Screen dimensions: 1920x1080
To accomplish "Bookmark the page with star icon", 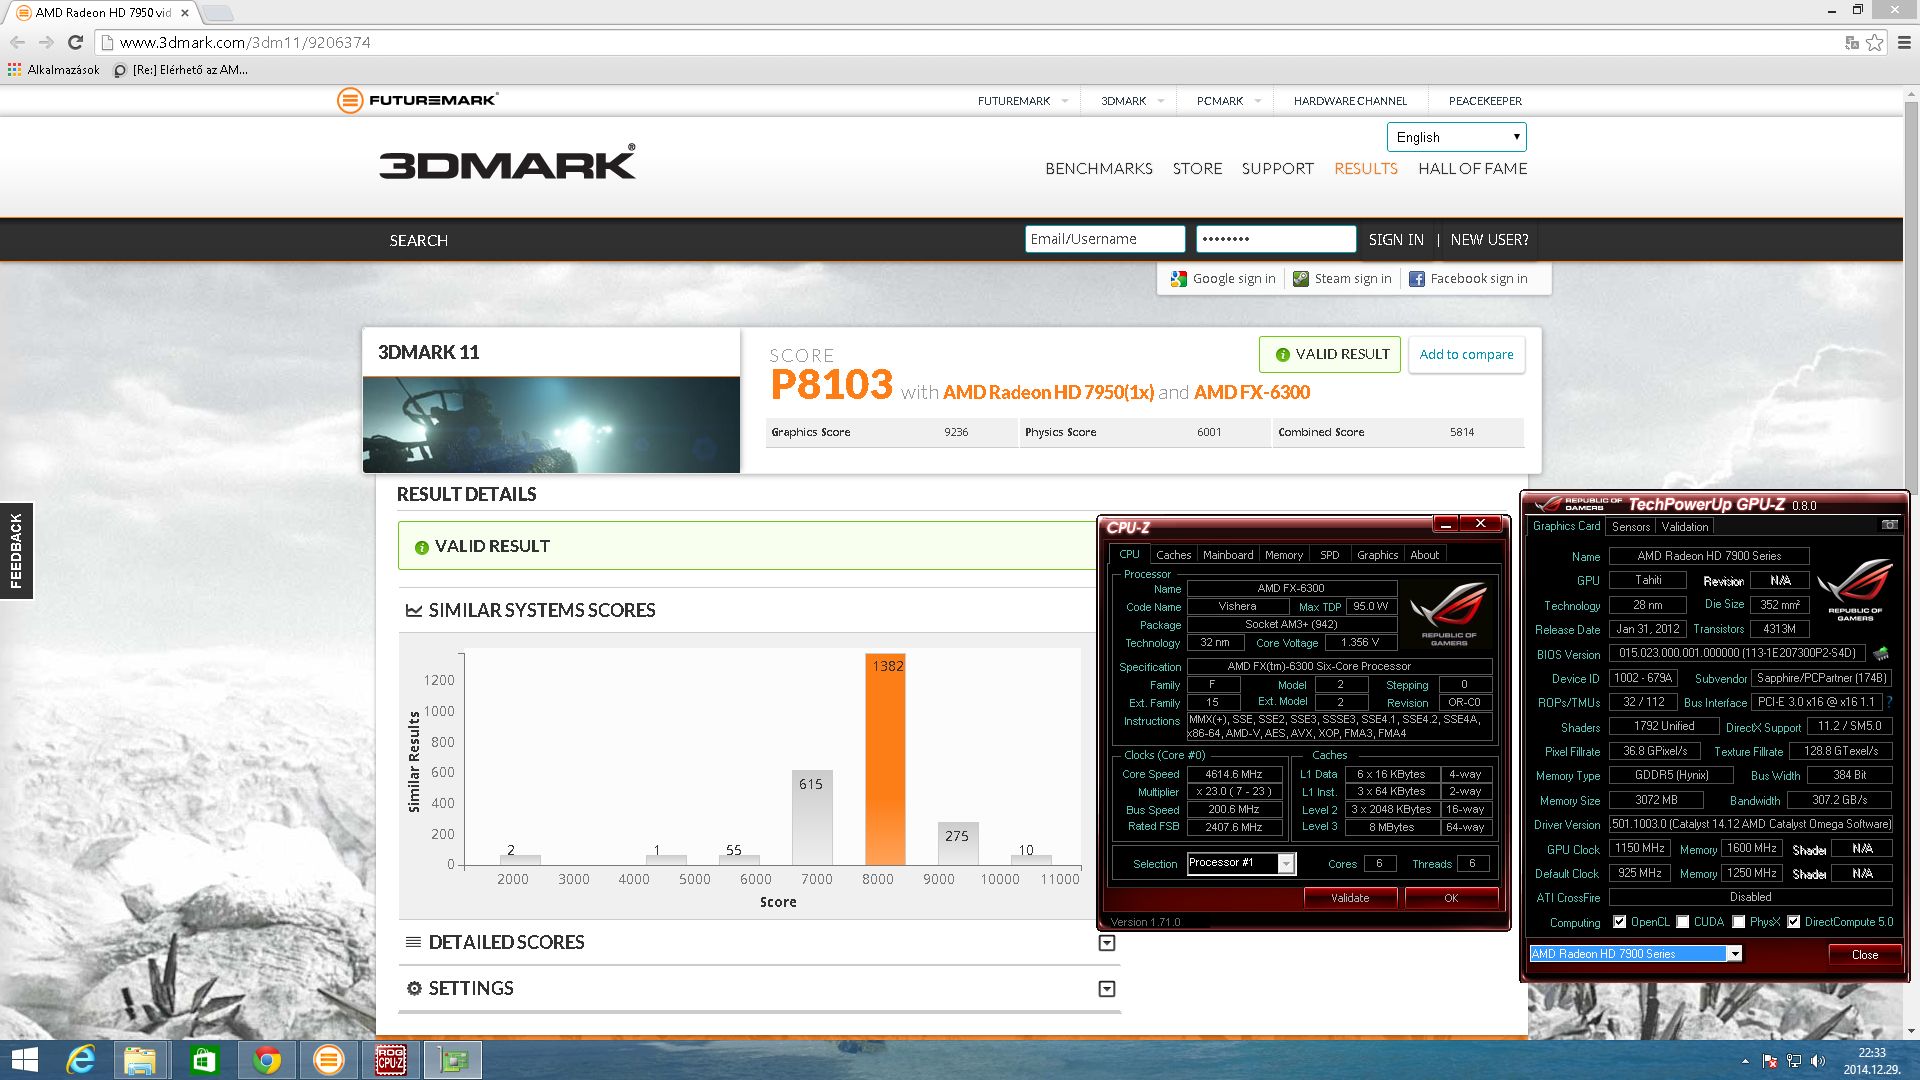I will pos(1874,42).
